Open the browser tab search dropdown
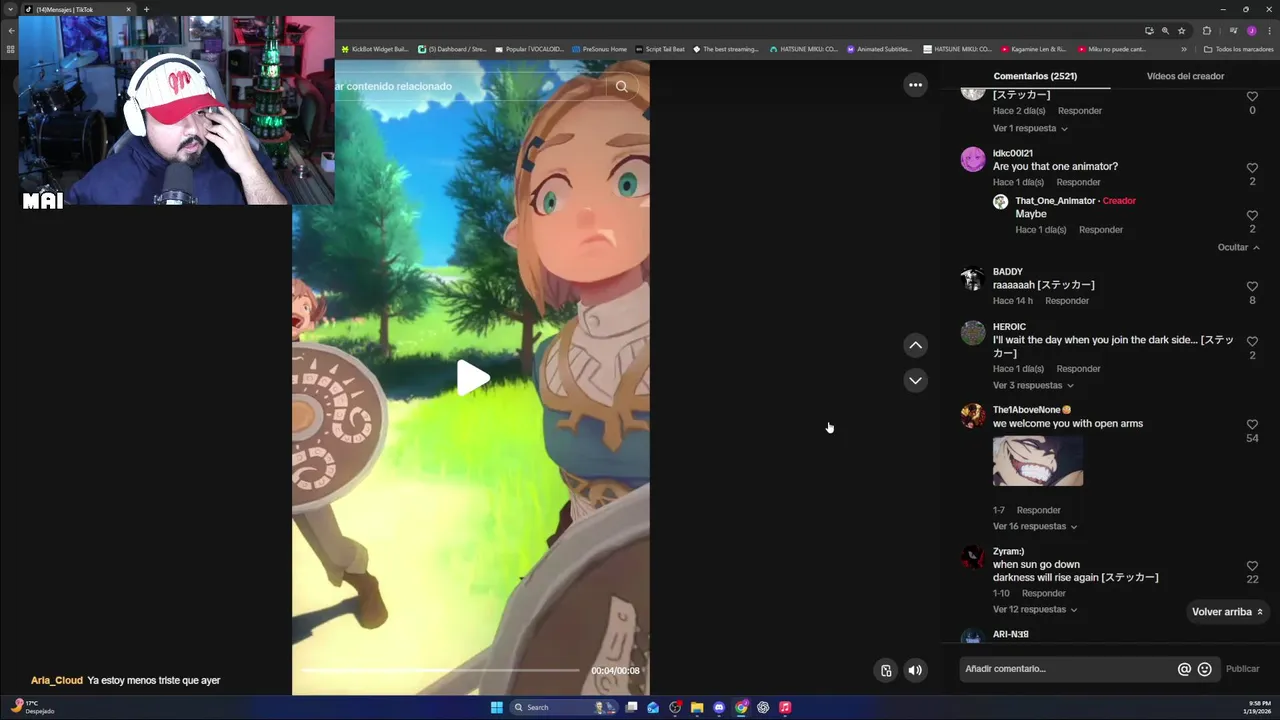Screen dimensions: 1280x720 (x=11, y=9)
